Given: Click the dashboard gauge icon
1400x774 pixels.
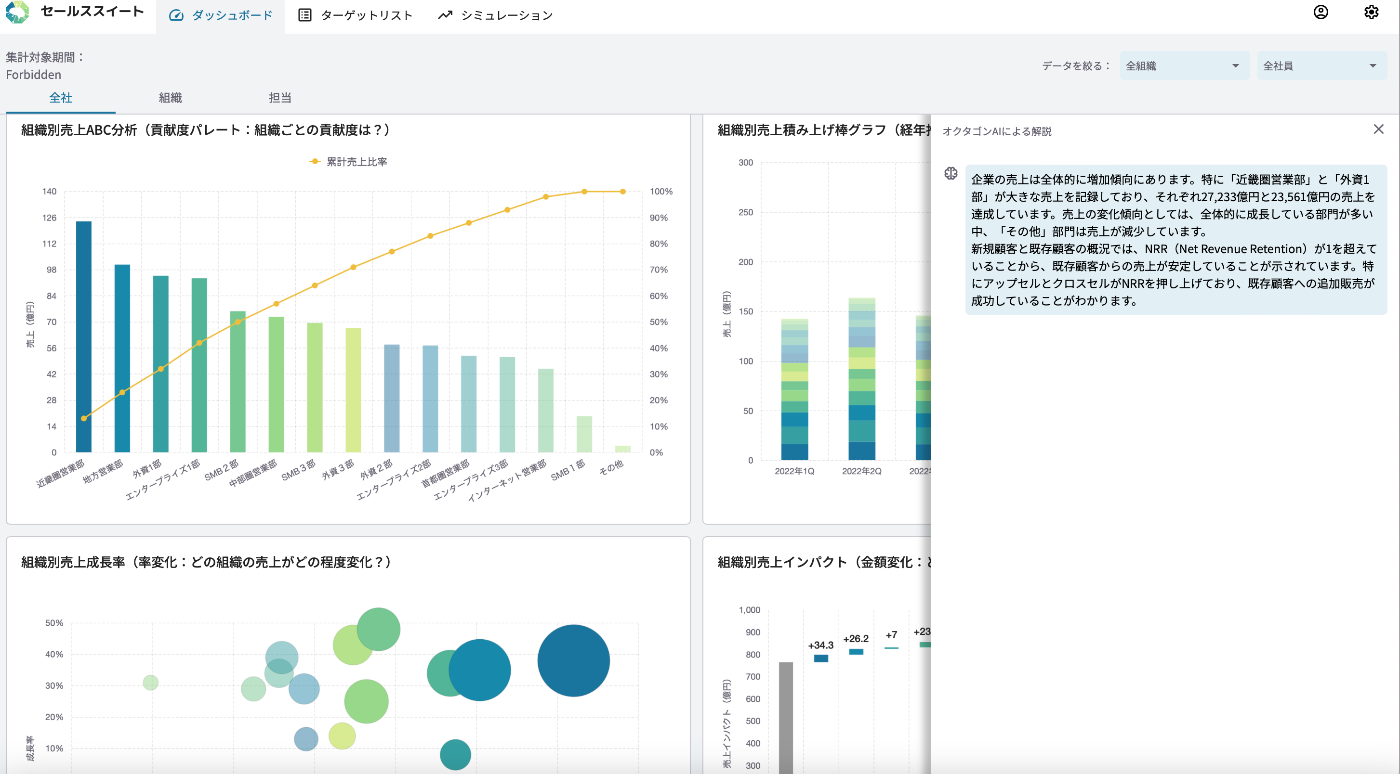Looking at the screenshot, I should [177, 16].
